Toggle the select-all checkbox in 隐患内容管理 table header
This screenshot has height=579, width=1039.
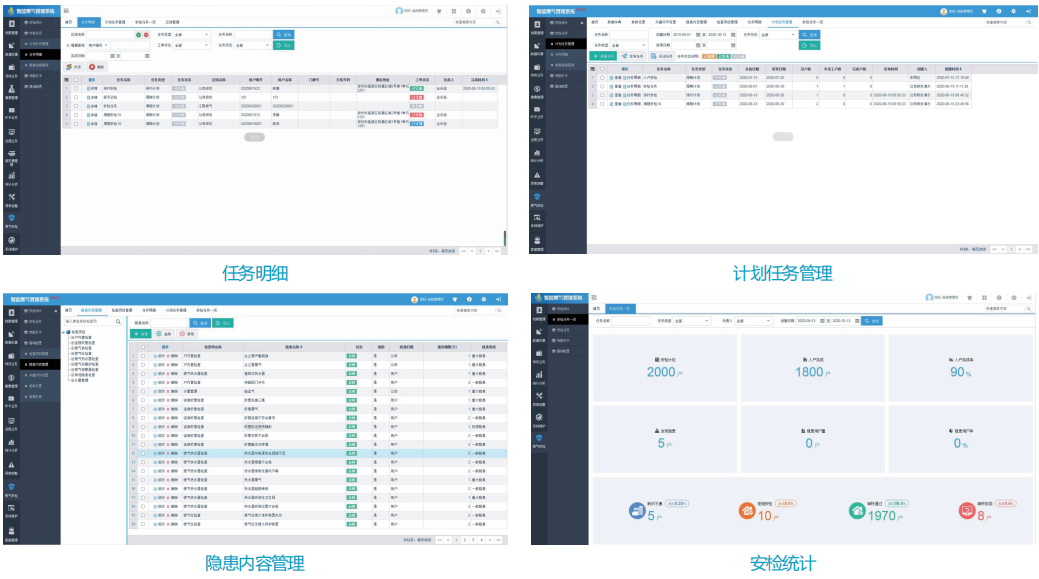(143, 347)
